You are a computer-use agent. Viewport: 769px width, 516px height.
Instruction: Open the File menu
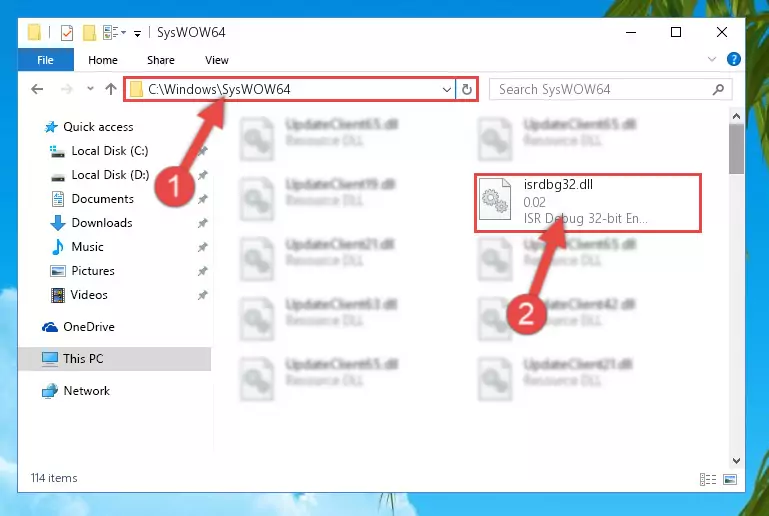[x=46, y=60]
